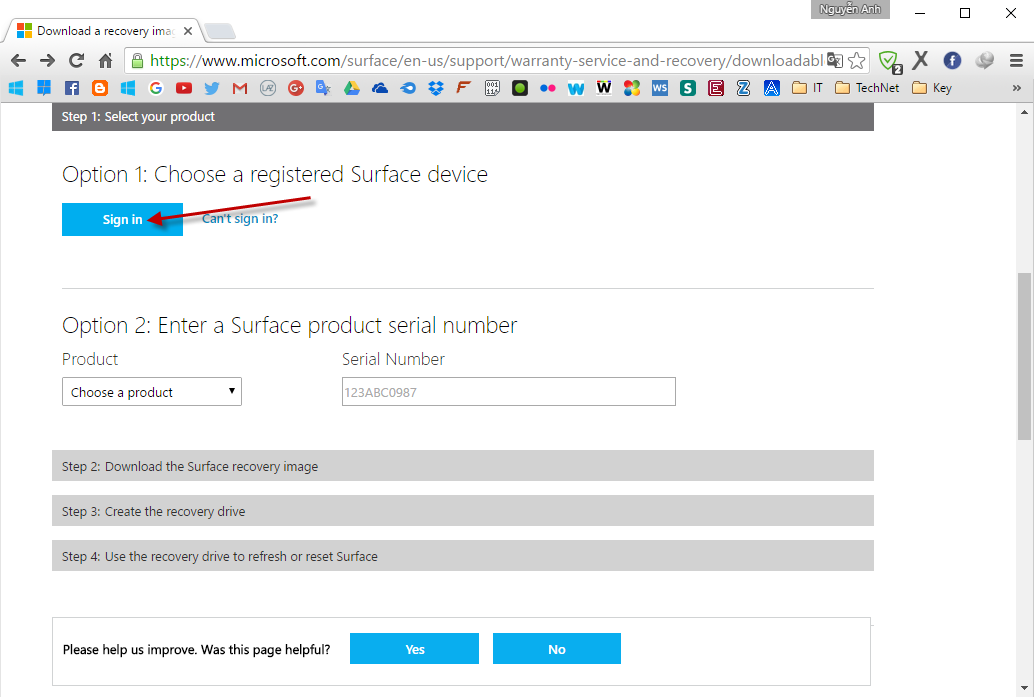Image resolution: width=1034 pixels, height=697 pixels.
Task: Show more bookmarks with the chevron
Action: (x=1016, y=88)
